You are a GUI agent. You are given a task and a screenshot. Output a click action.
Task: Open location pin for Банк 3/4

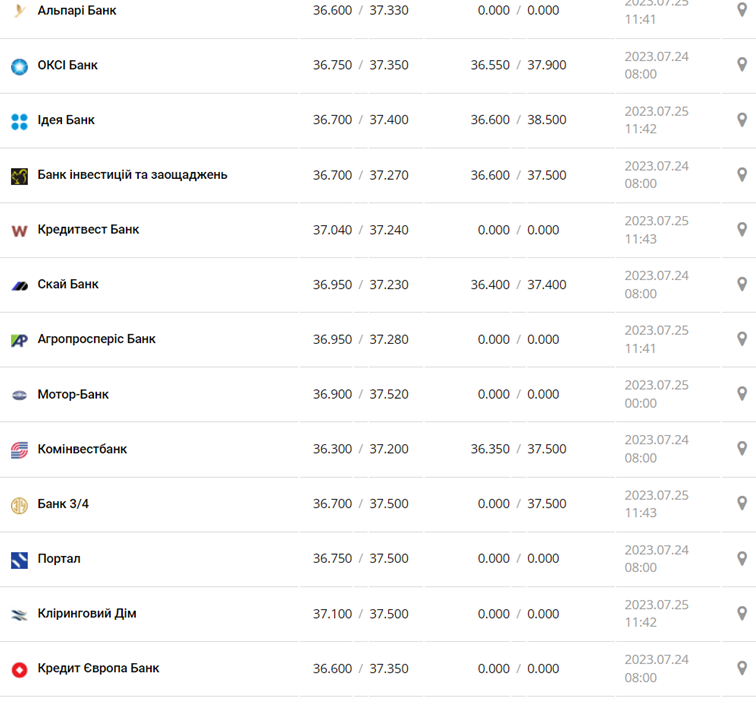[742, 503]
